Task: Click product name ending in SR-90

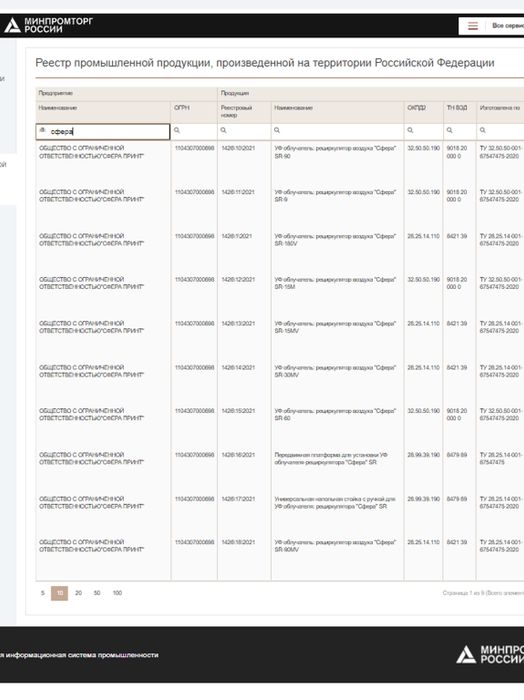Action: 335,152
